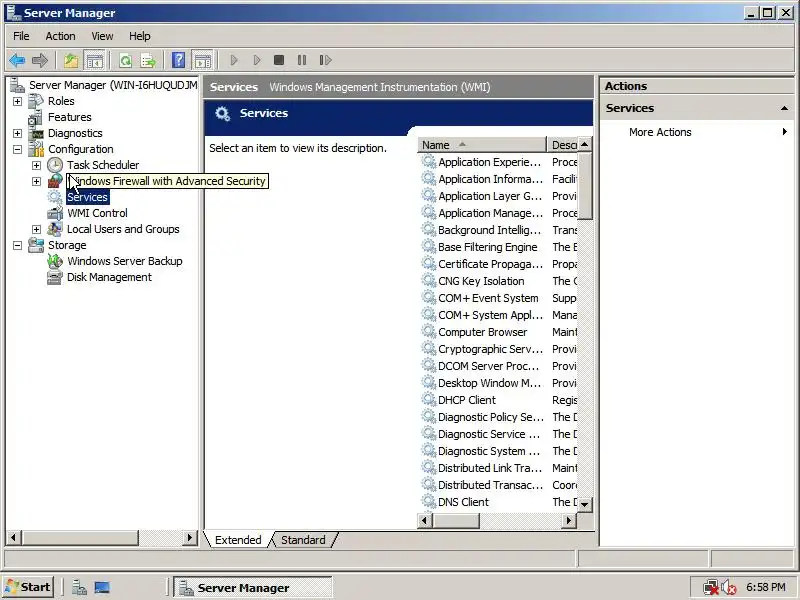Click the Pause Service toolbar icon
The width and height of the screenshot is (800, 600).
302,60
